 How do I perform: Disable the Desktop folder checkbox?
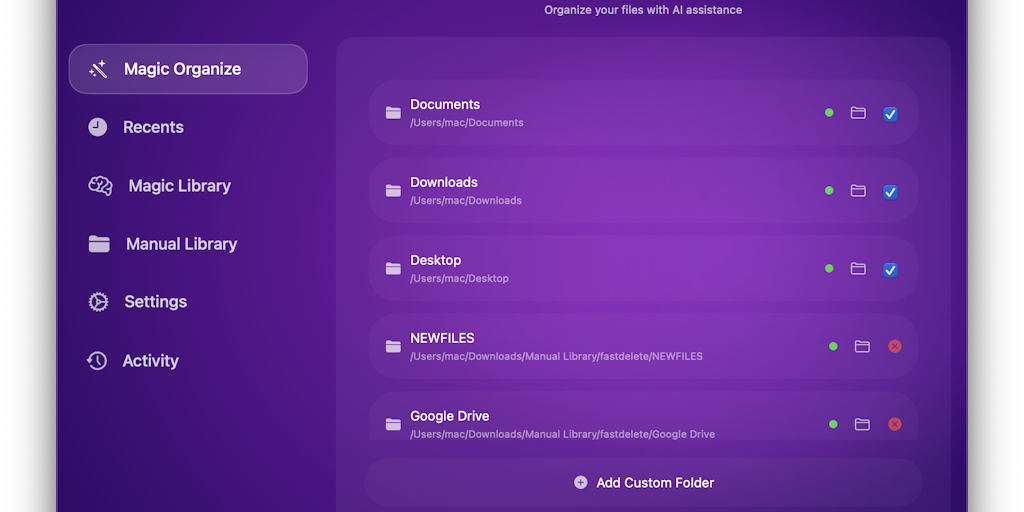[x=890, y=270]
